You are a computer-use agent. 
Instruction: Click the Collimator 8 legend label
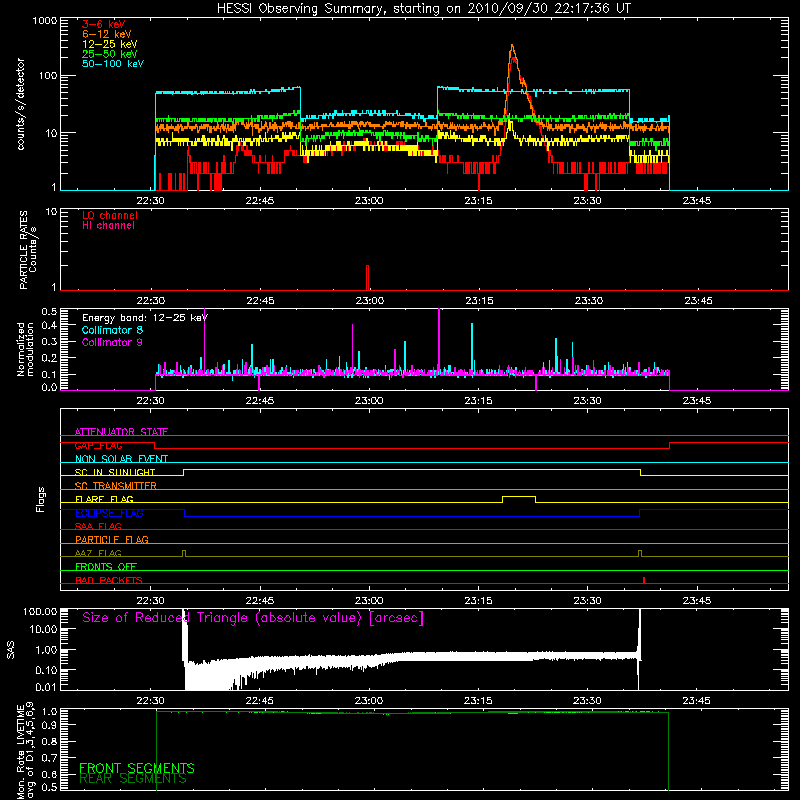click(112, 330)
